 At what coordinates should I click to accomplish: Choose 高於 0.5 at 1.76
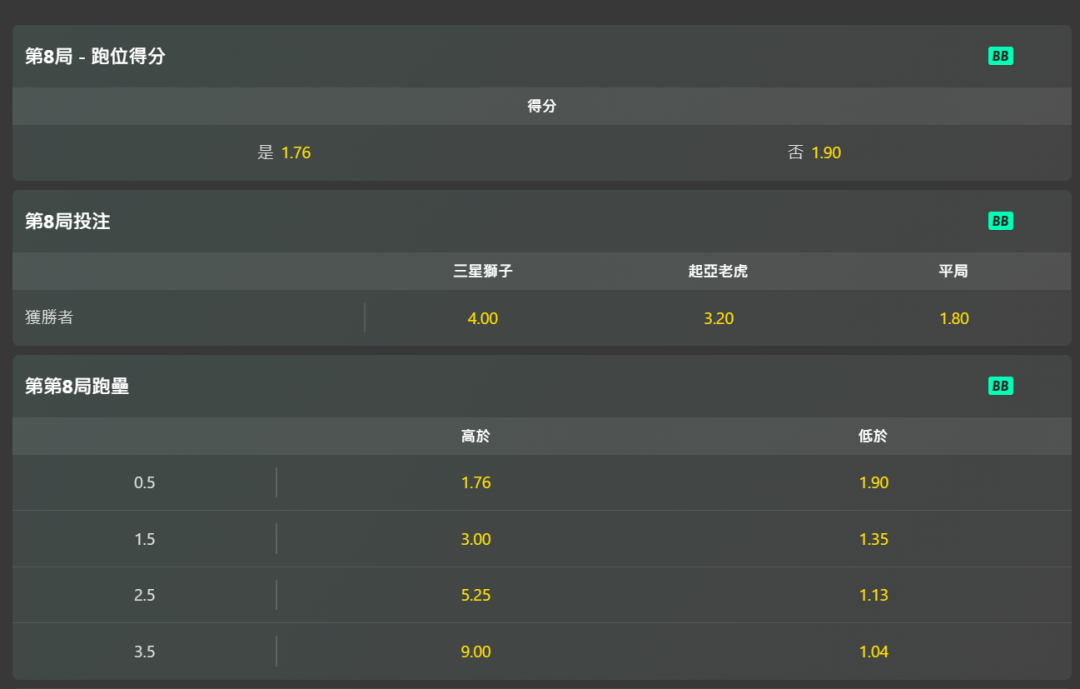(x=476, y=482)
